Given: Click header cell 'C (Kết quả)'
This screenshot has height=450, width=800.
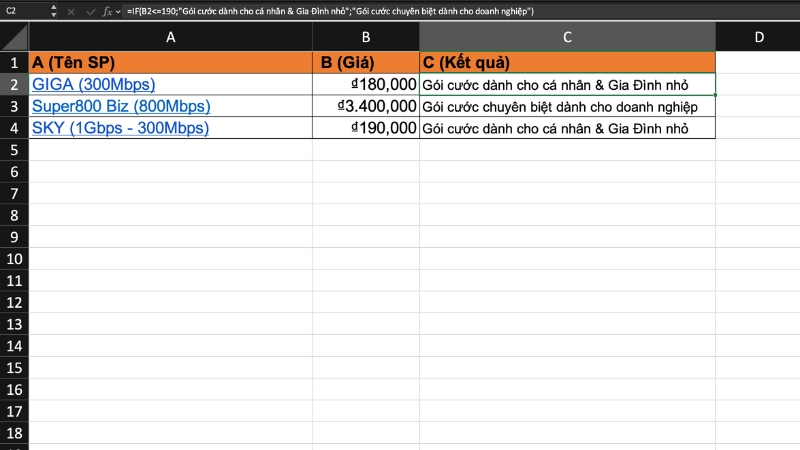Looking at the screenshot, I should tap(567, 63).
